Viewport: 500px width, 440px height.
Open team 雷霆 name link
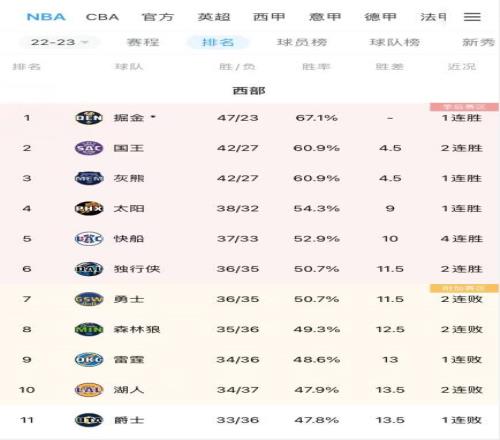129,360
